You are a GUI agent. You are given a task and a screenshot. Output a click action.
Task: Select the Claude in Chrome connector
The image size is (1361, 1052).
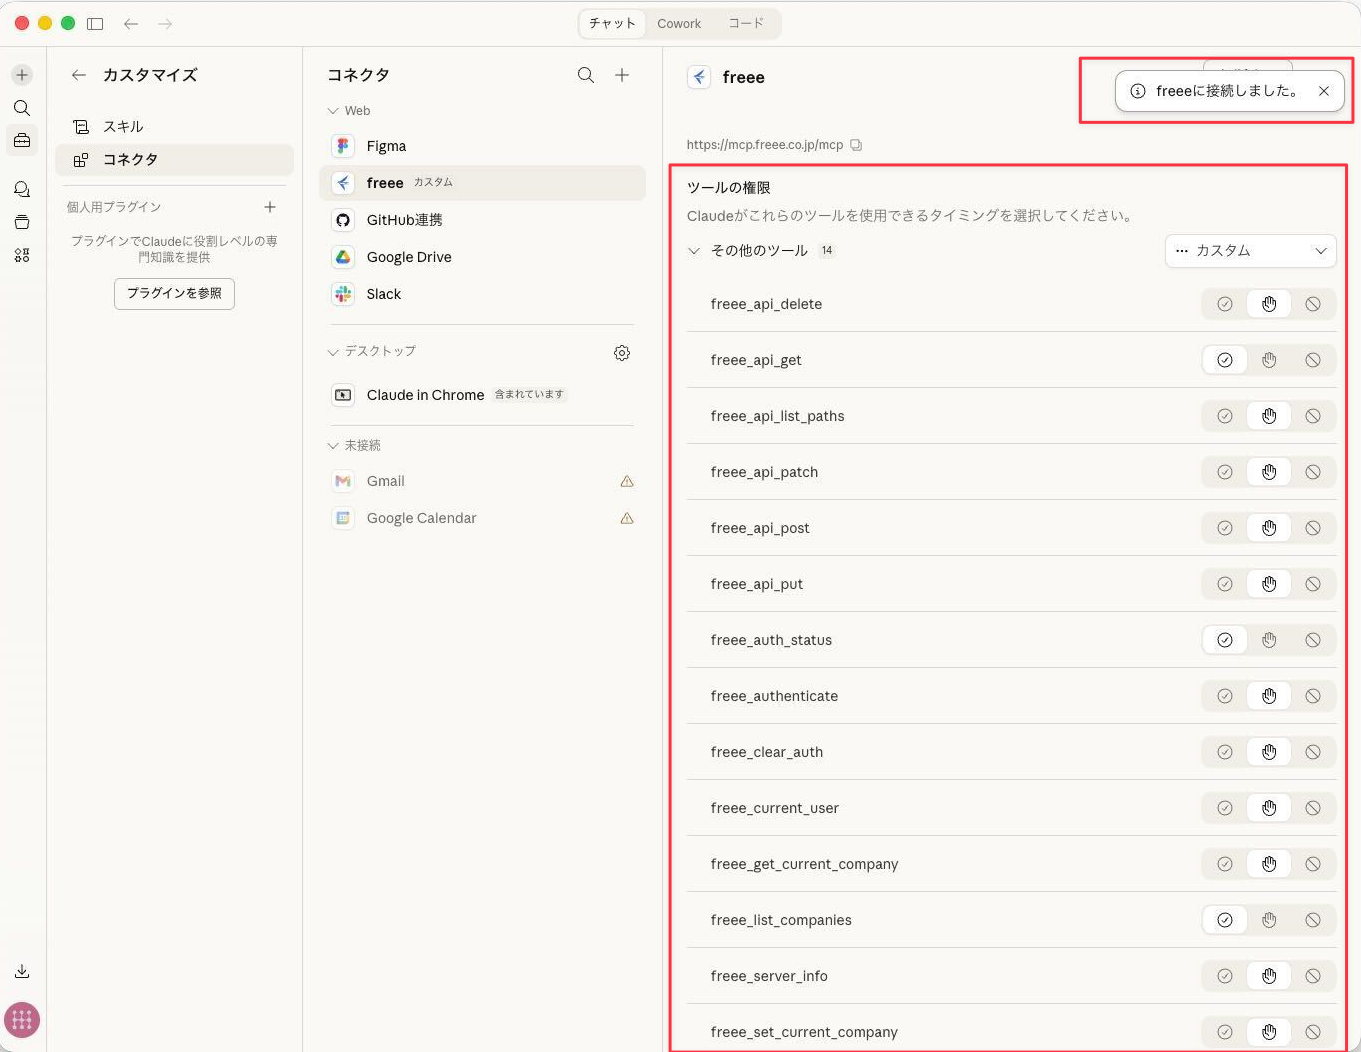coord(482,395)
